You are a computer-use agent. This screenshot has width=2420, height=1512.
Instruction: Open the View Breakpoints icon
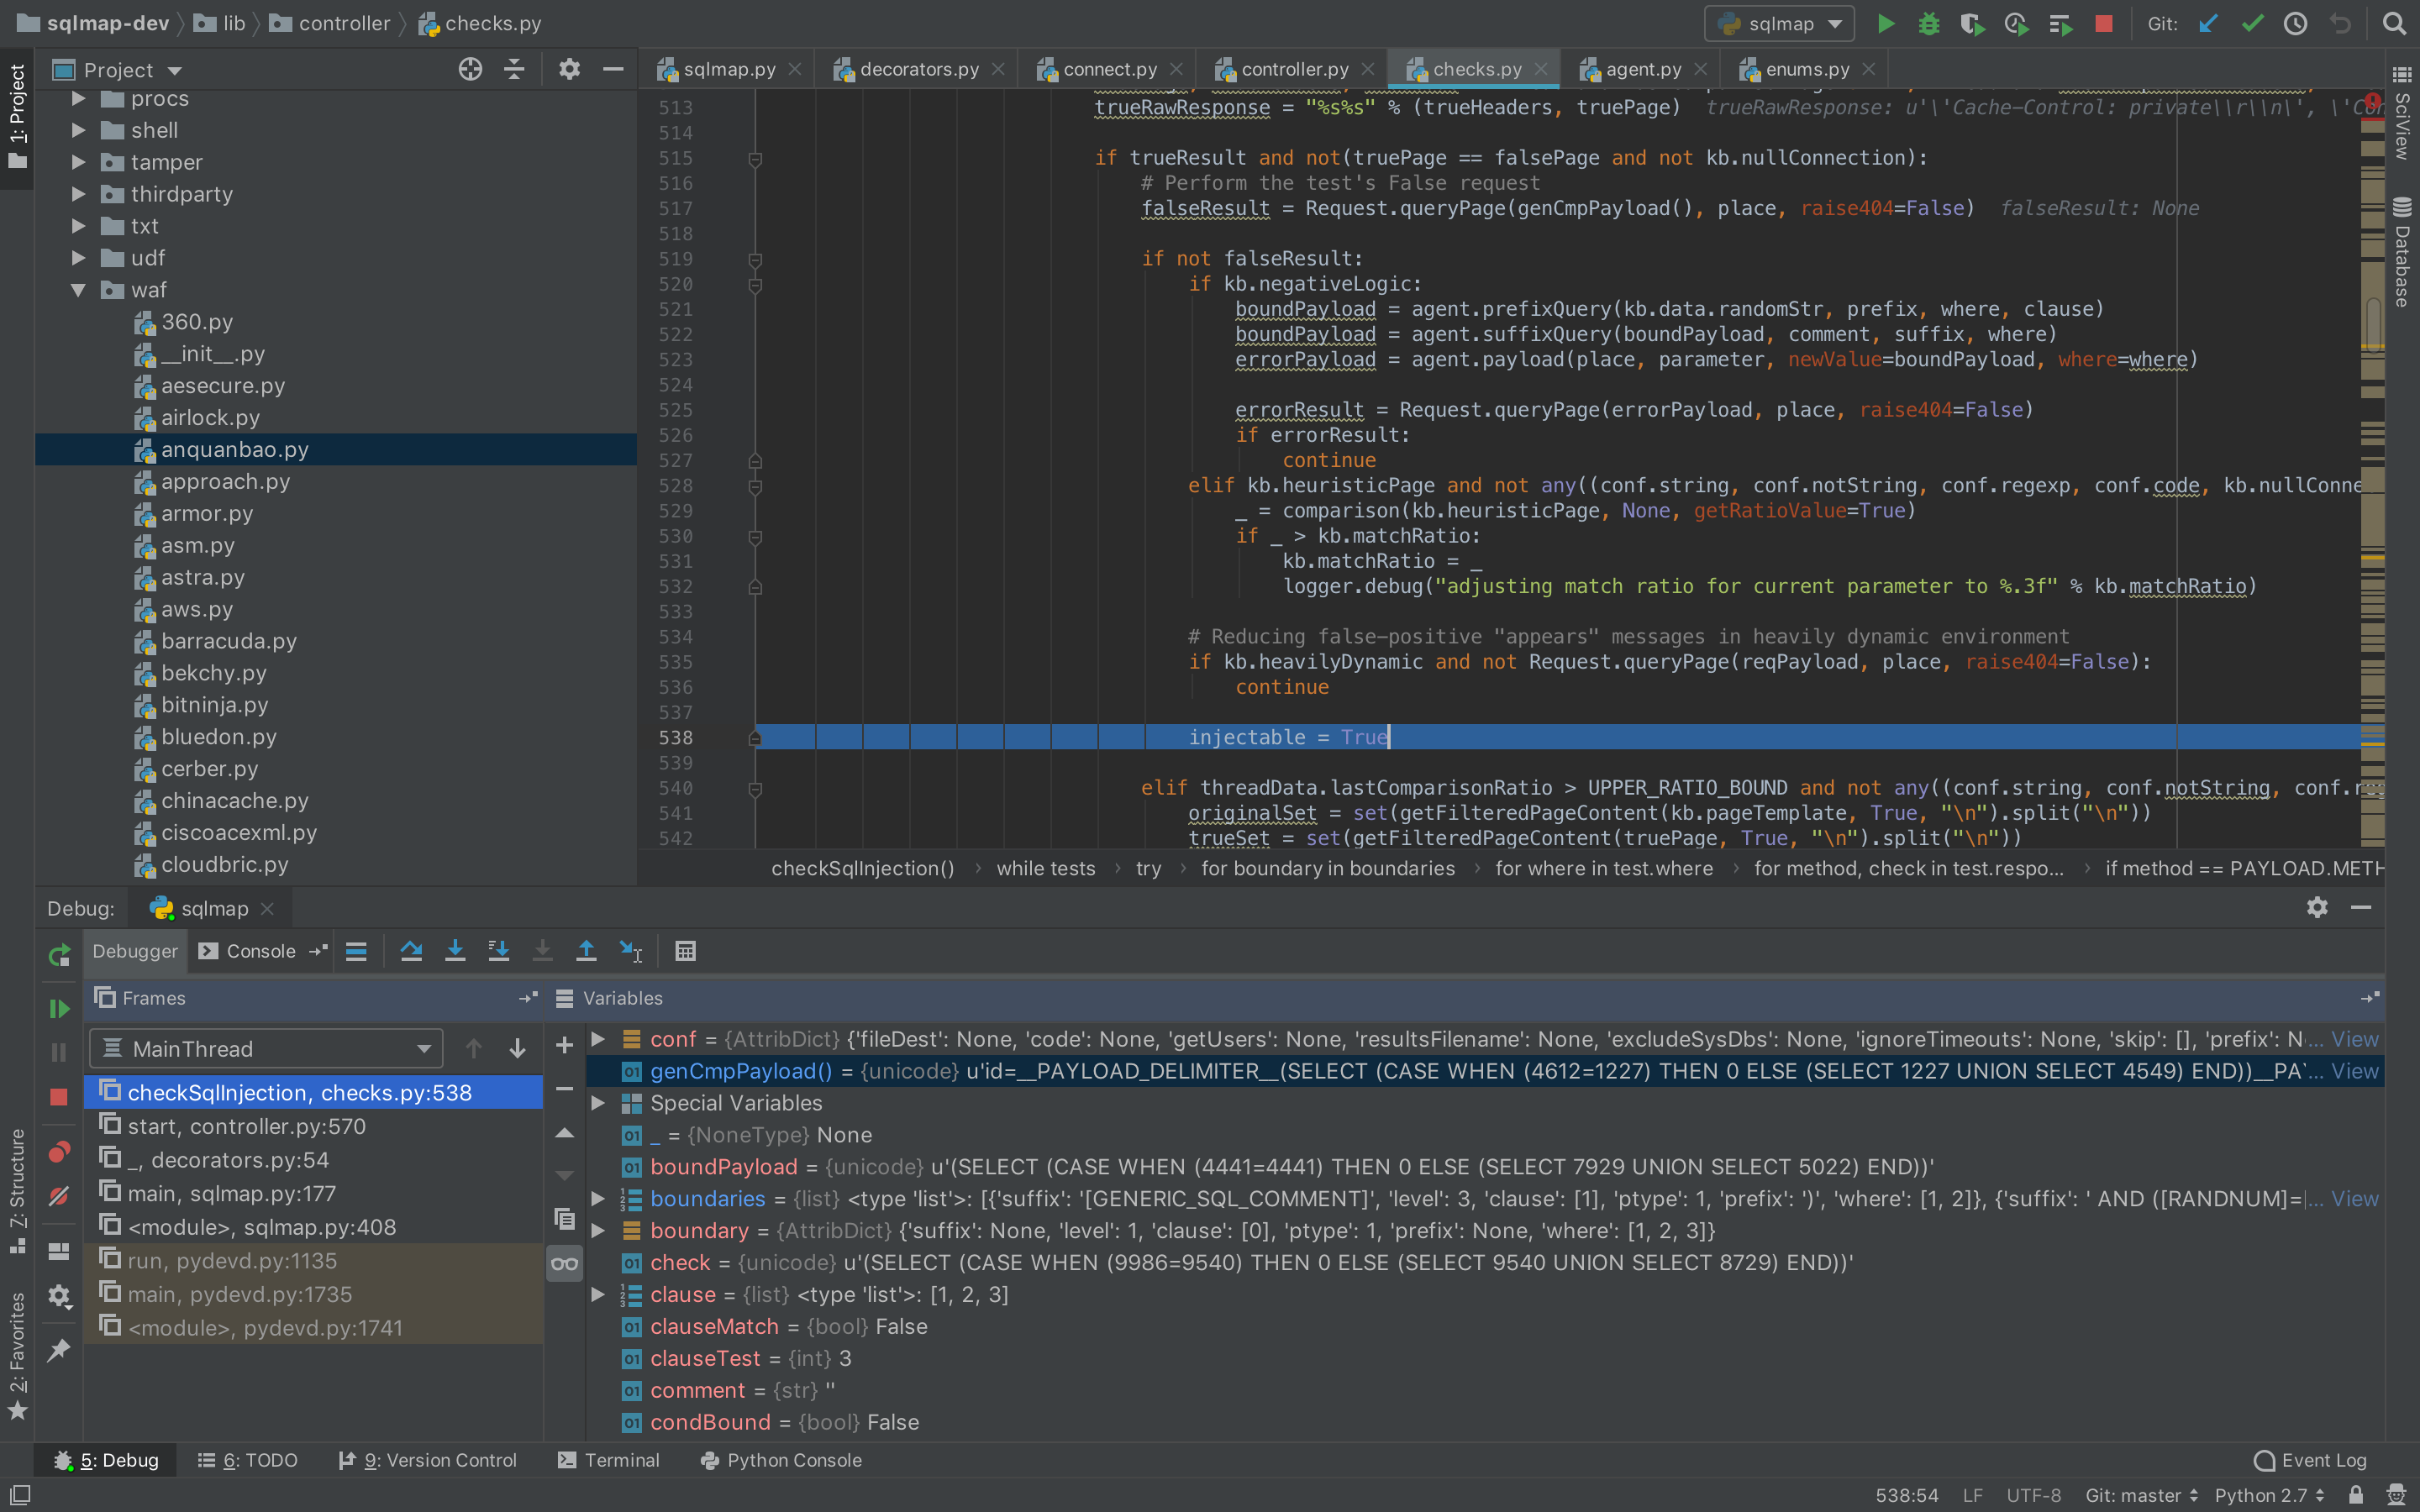pyautogui.click(x=59, y=1152)
